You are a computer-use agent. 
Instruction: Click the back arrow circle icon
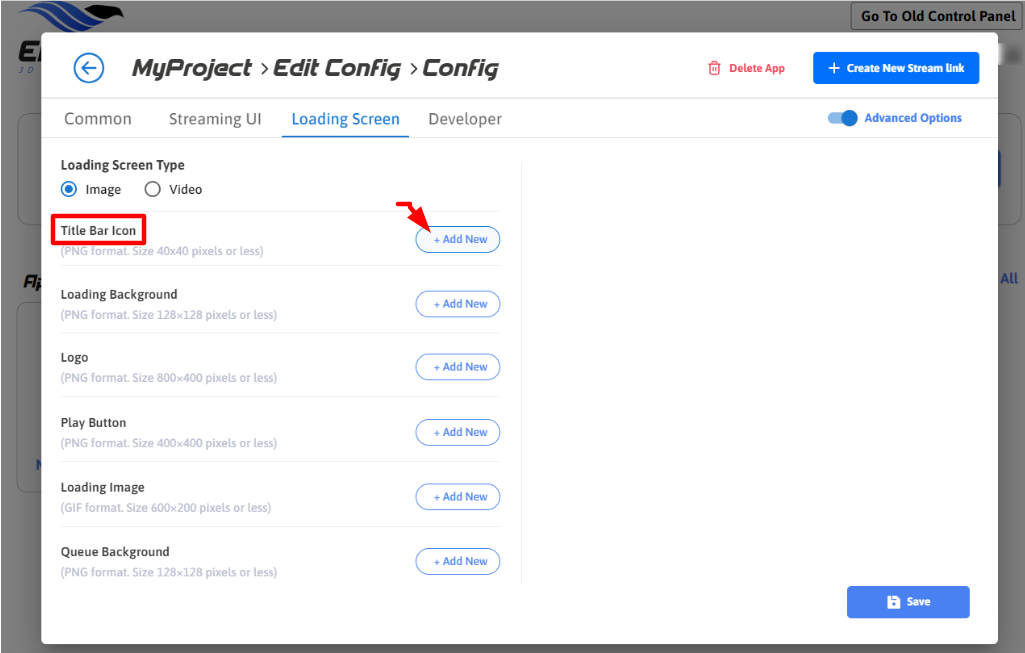[x=89, y=68]
